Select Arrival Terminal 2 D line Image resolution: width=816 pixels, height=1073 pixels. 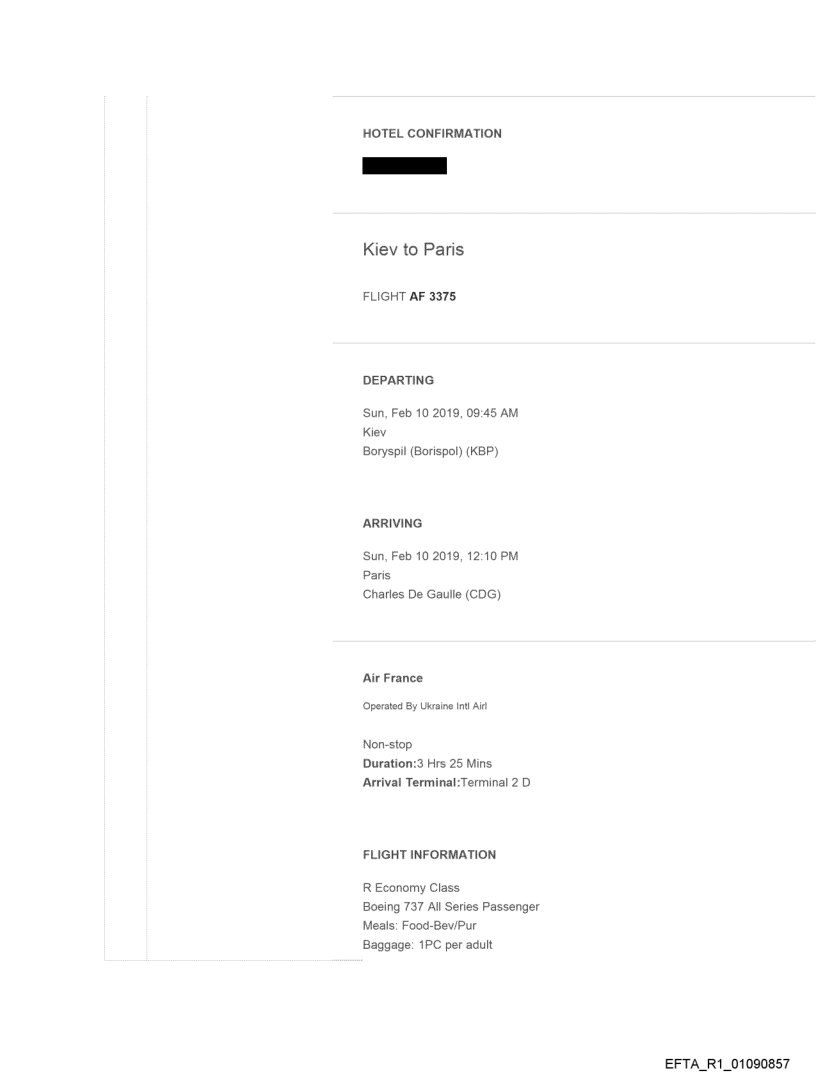446,782
